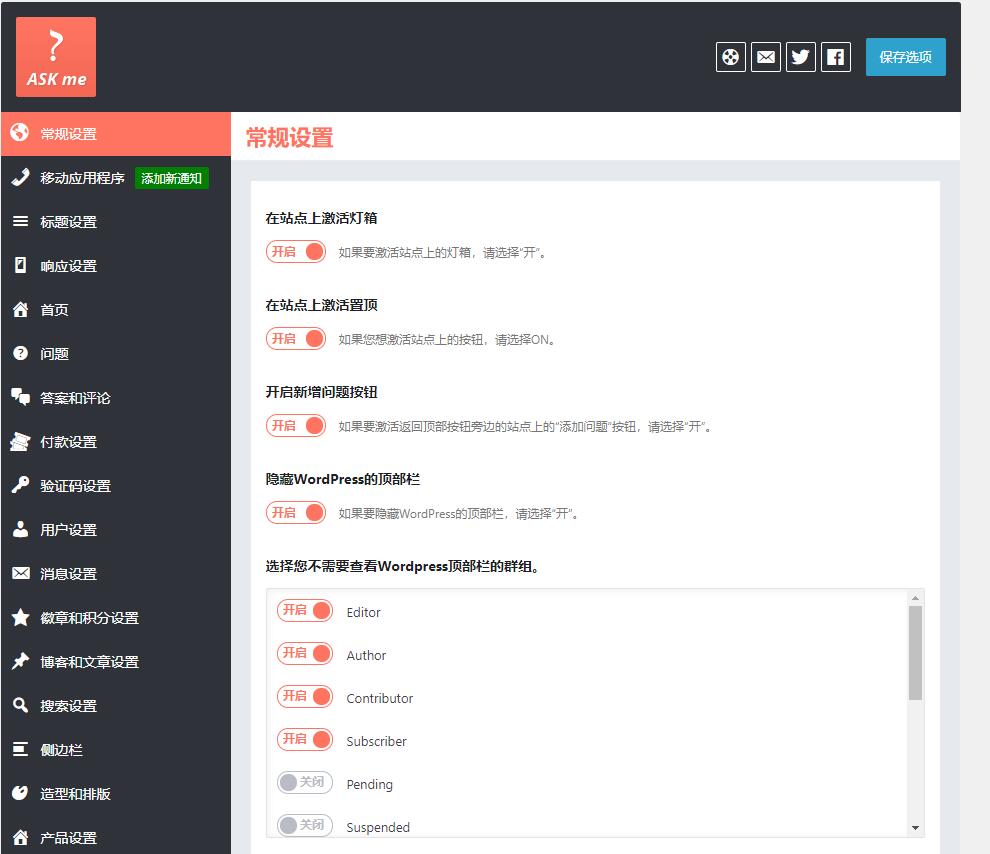Toggle the 在站点上激活置顶 switch
Image resolution: width=990 pixels, height=854 pixels.
point(295,339)
